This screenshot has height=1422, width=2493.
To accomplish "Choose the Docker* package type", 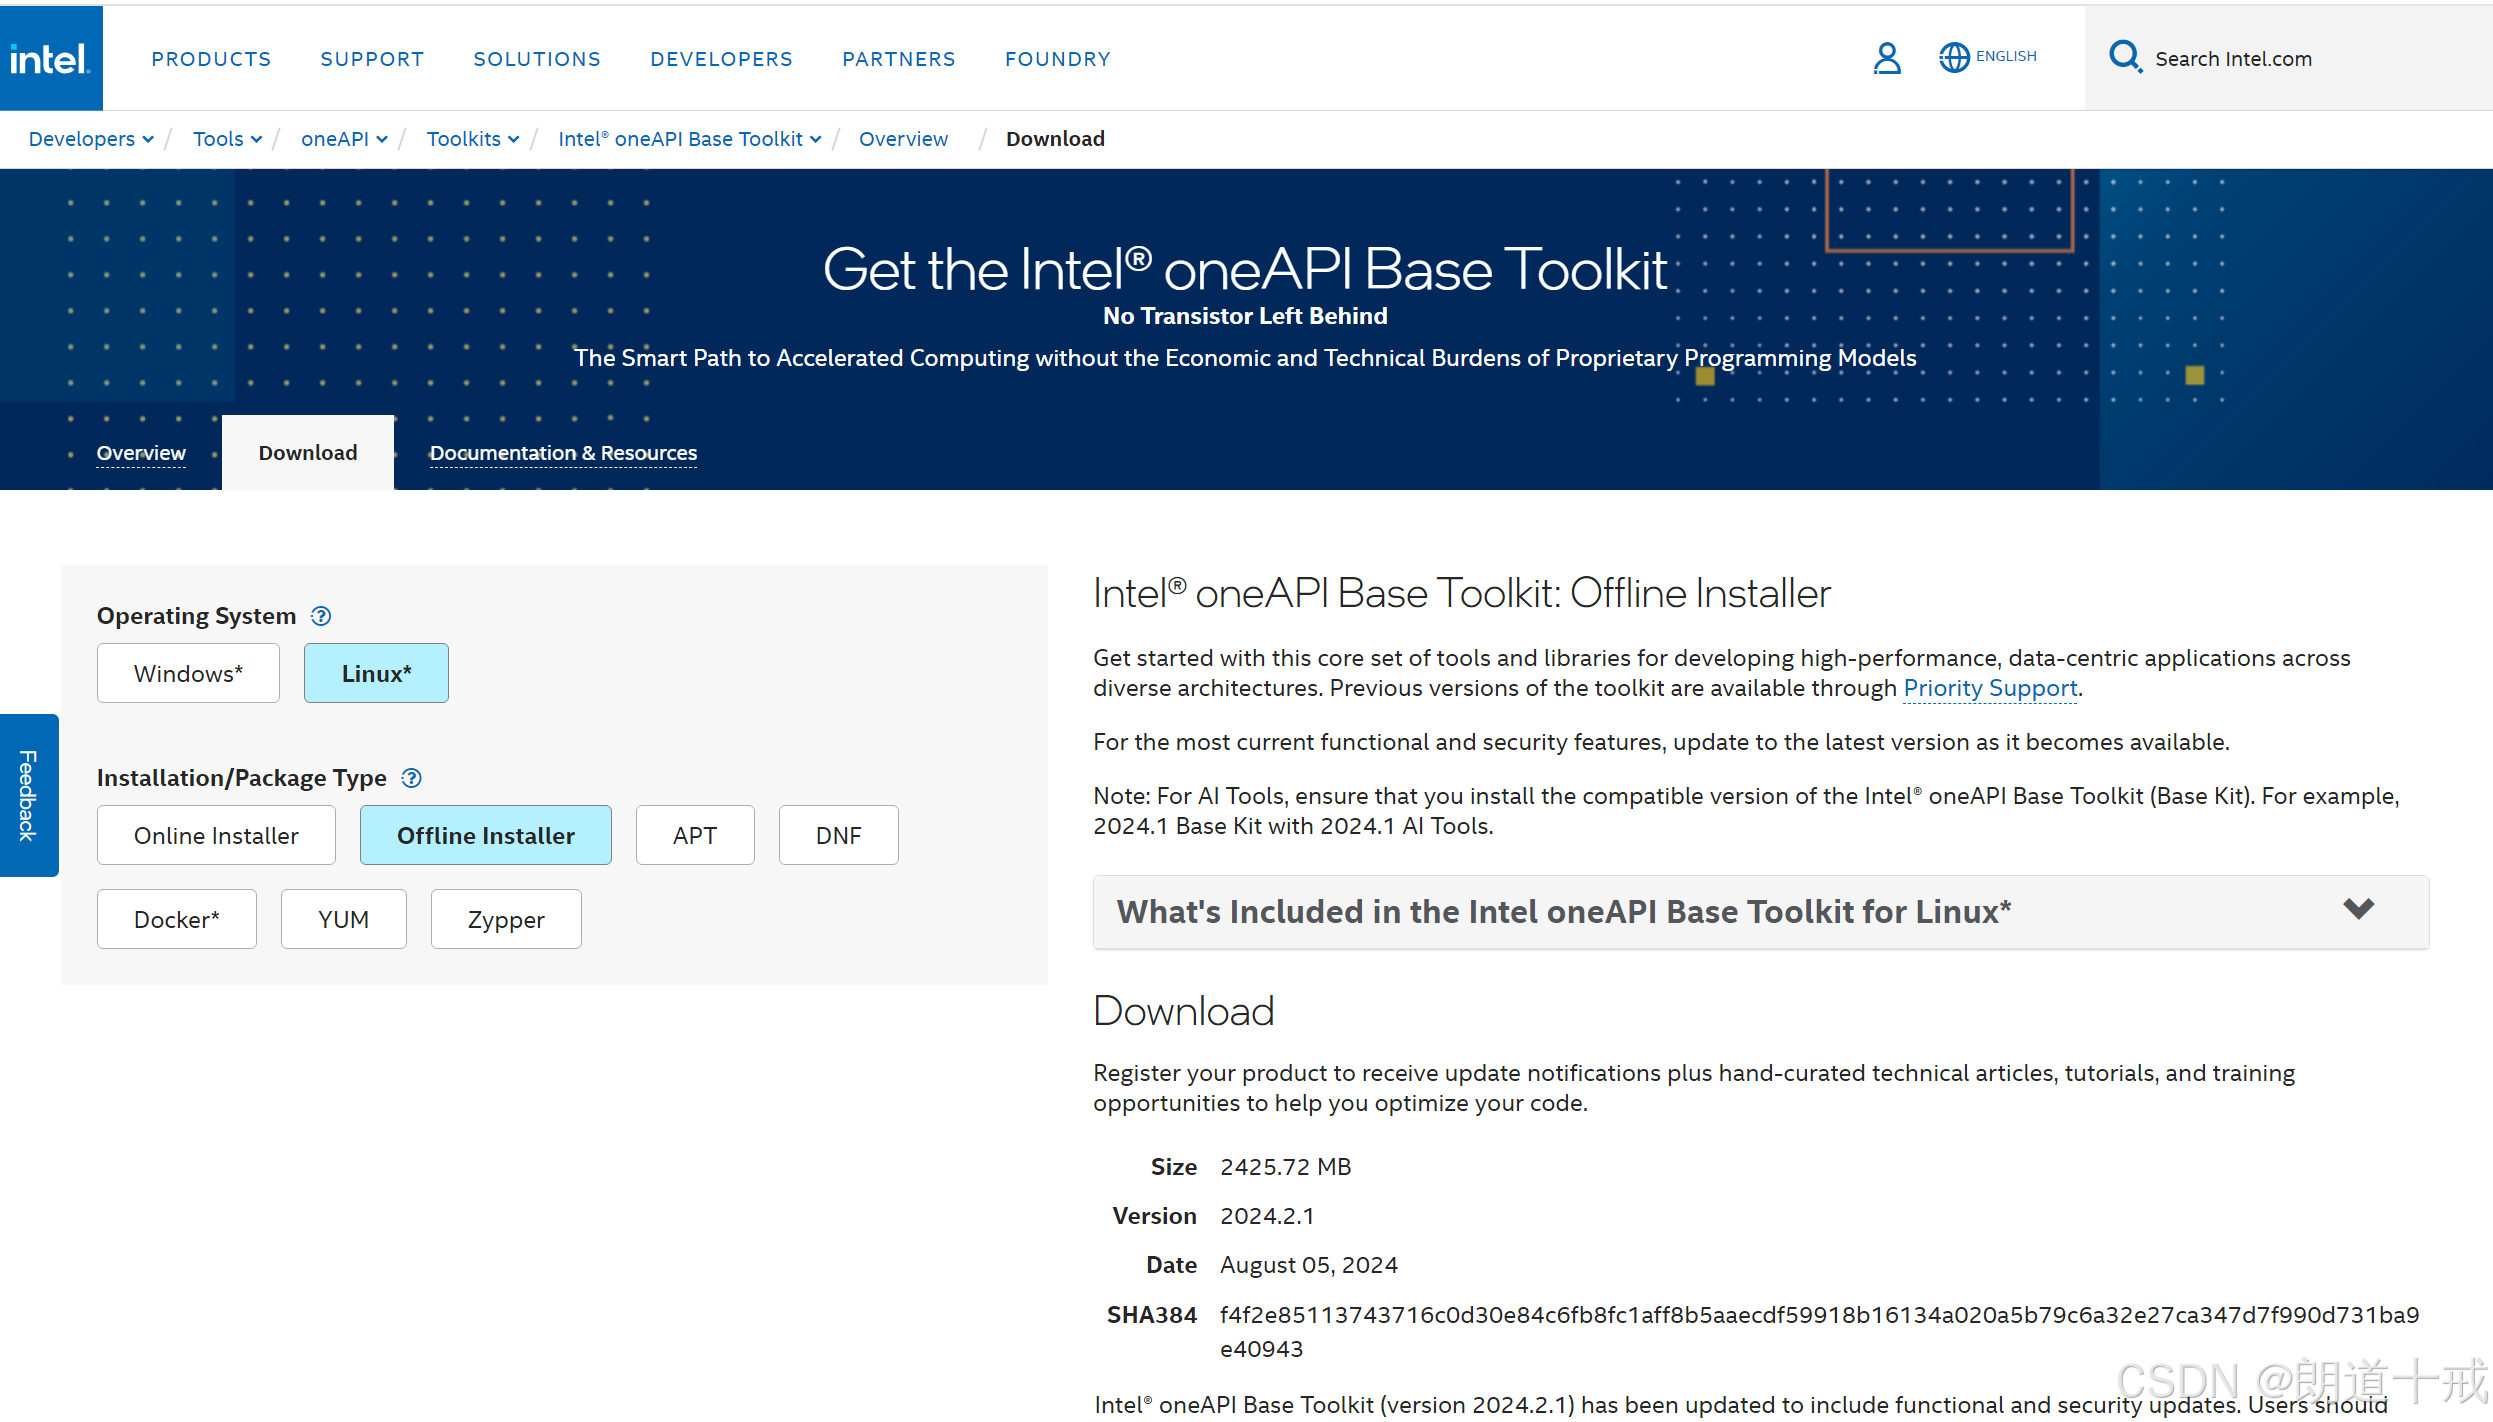I will [x=177, y=919].
